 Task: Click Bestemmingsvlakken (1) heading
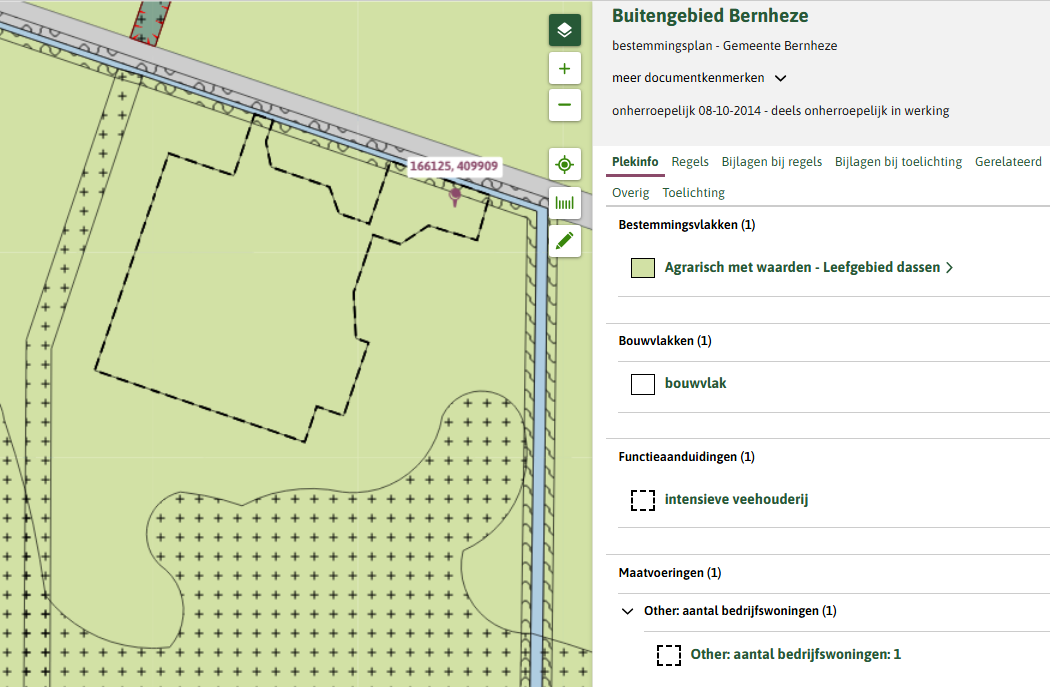(x=686, y=225)
